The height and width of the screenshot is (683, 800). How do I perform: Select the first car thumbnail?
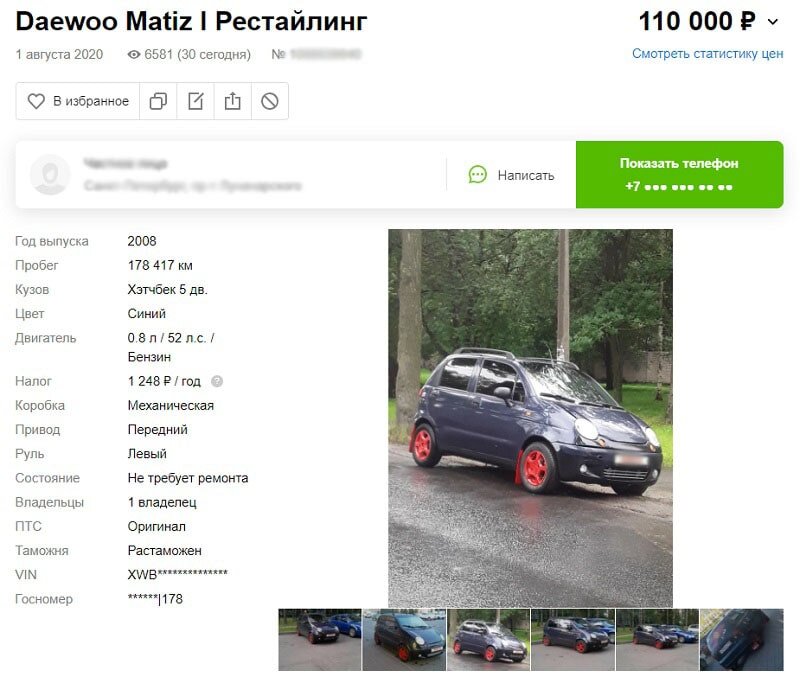[x=320, y=640]
